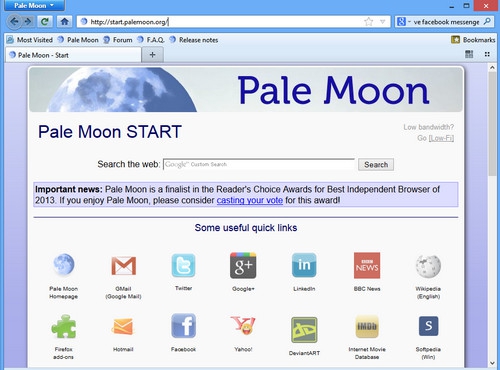
Task: Open the Google+ quick link icon
Action: pyautogui.click(x=243, y=265)
